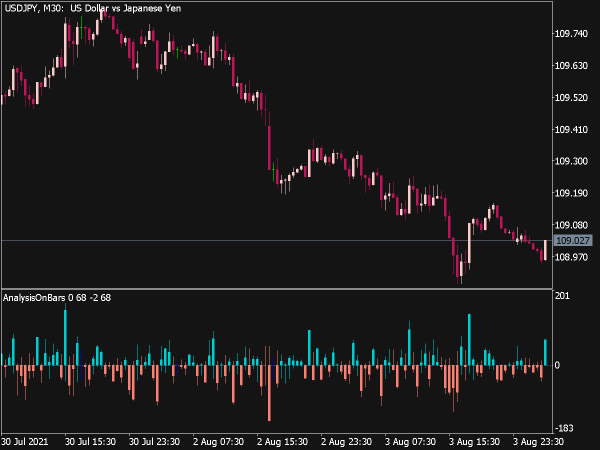Click the 109.520 price axis label
This screenshot has width=600, height=450.
[571, 98]
